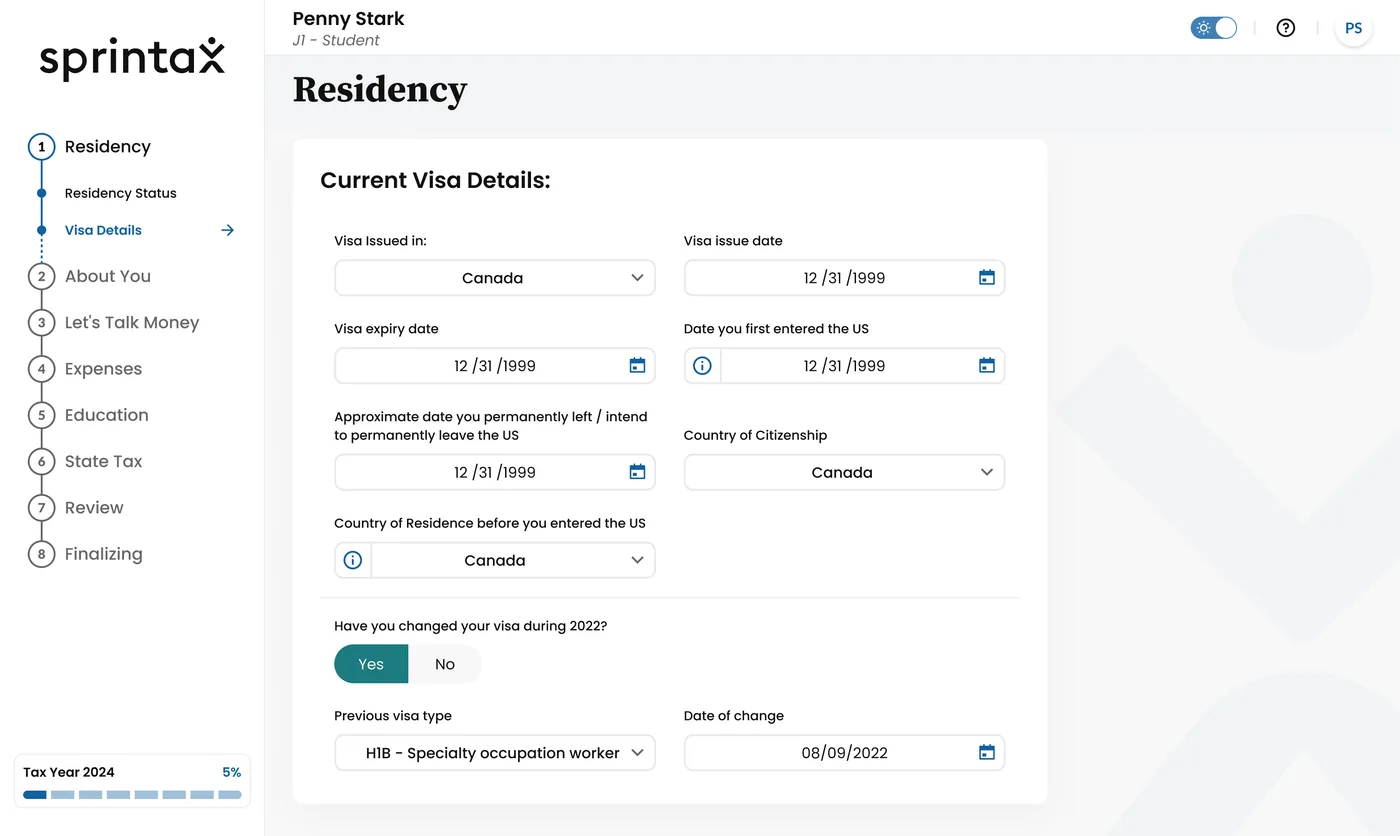Click step 2 circle icon
This screenshot has height=836, width=1400.
41,276
